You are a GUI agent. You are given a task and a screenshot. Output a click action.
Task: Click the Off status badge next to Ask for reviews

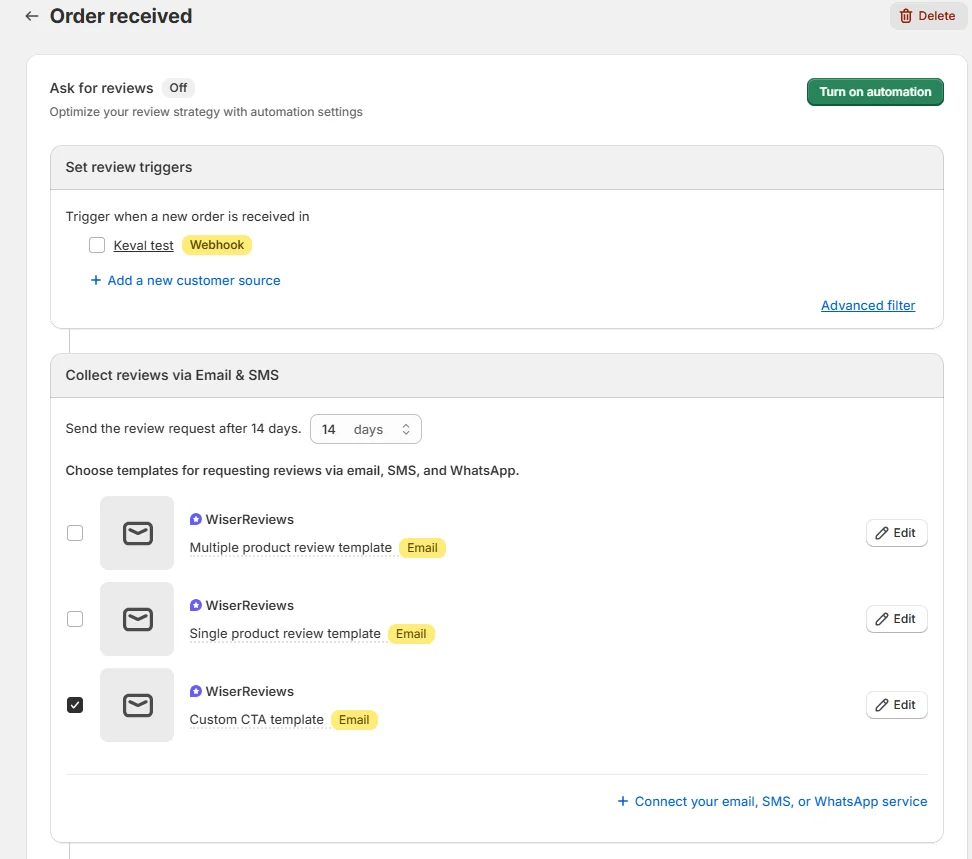click(178, 87)
